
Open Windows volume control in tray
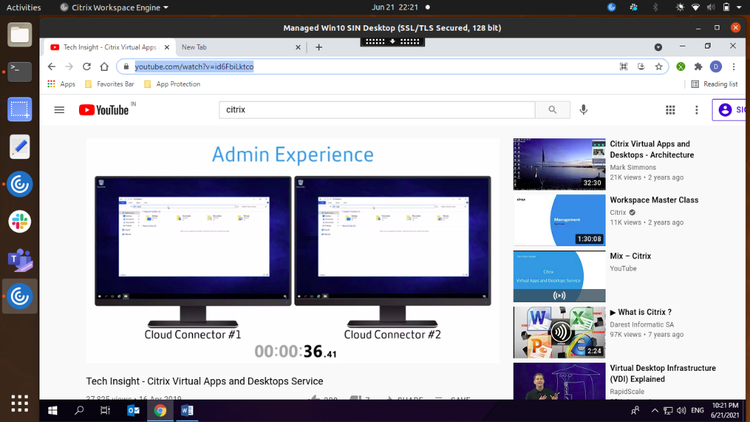tap(682, 411)
